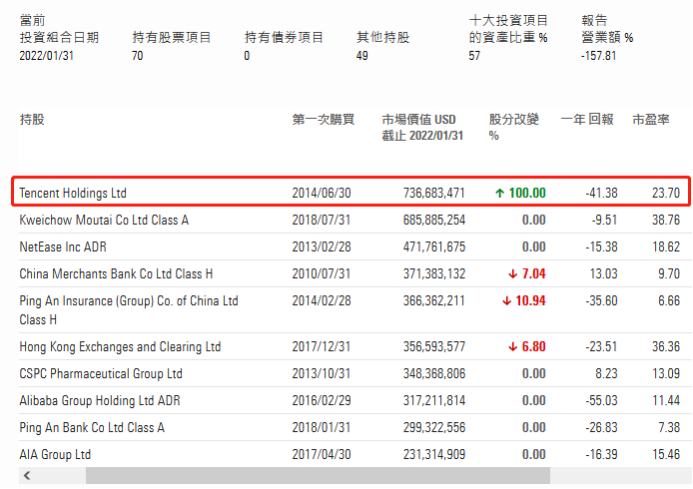Sort by 第一次購買 column header

click(x=323, y=120)
